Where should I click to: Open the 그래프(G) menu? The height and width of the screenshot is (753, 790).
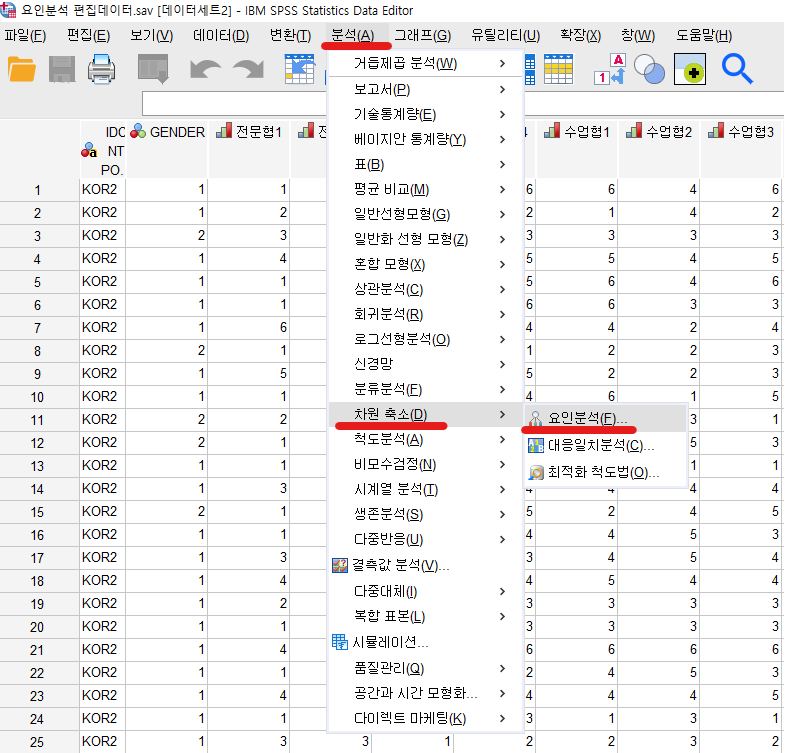click(x=422, y=35)
